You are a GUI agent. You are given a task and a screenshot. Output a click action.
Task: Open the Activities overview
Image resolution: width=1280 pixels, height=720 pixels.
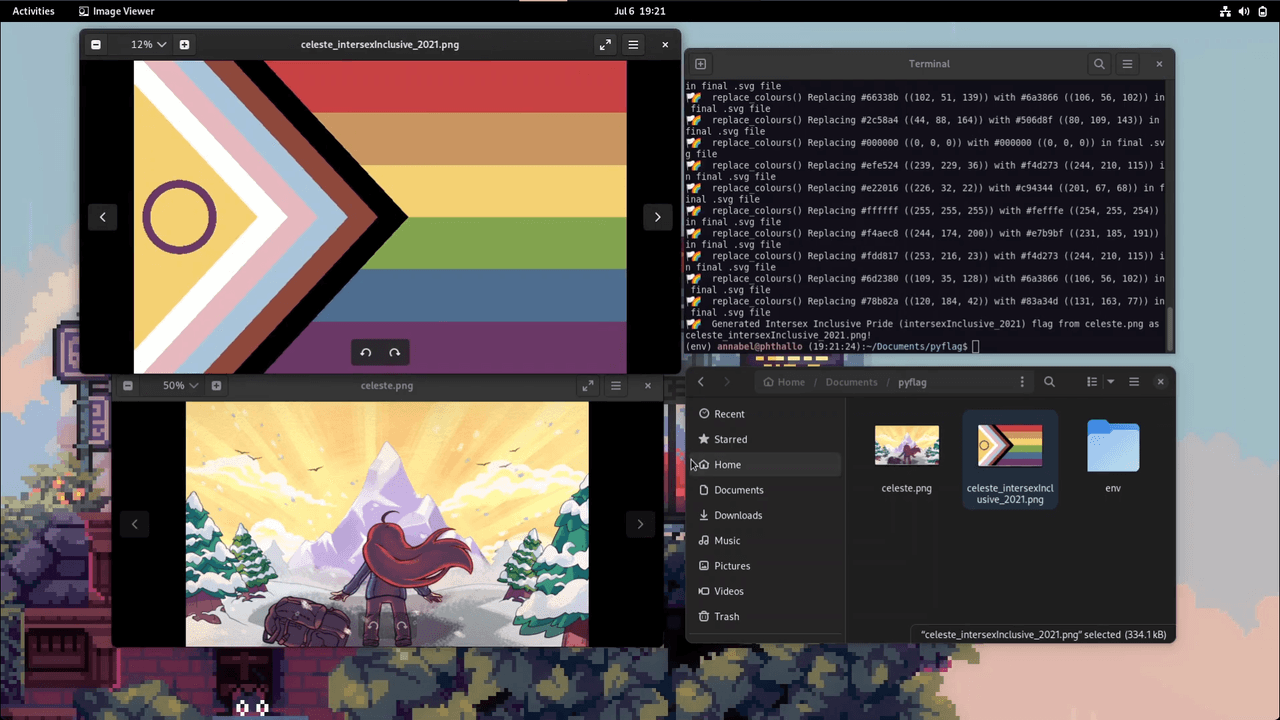tap(33, 11)
